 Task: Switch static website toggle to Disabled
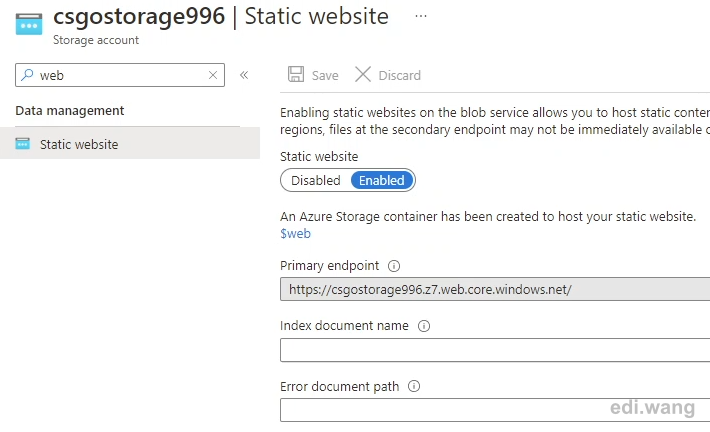316,180
